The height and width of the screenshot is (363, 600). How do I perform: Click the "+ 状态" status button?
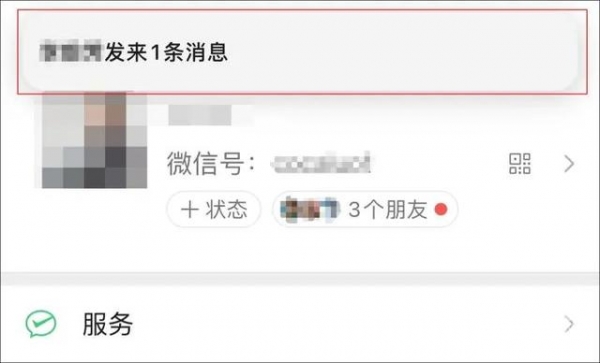pos(214,210)
